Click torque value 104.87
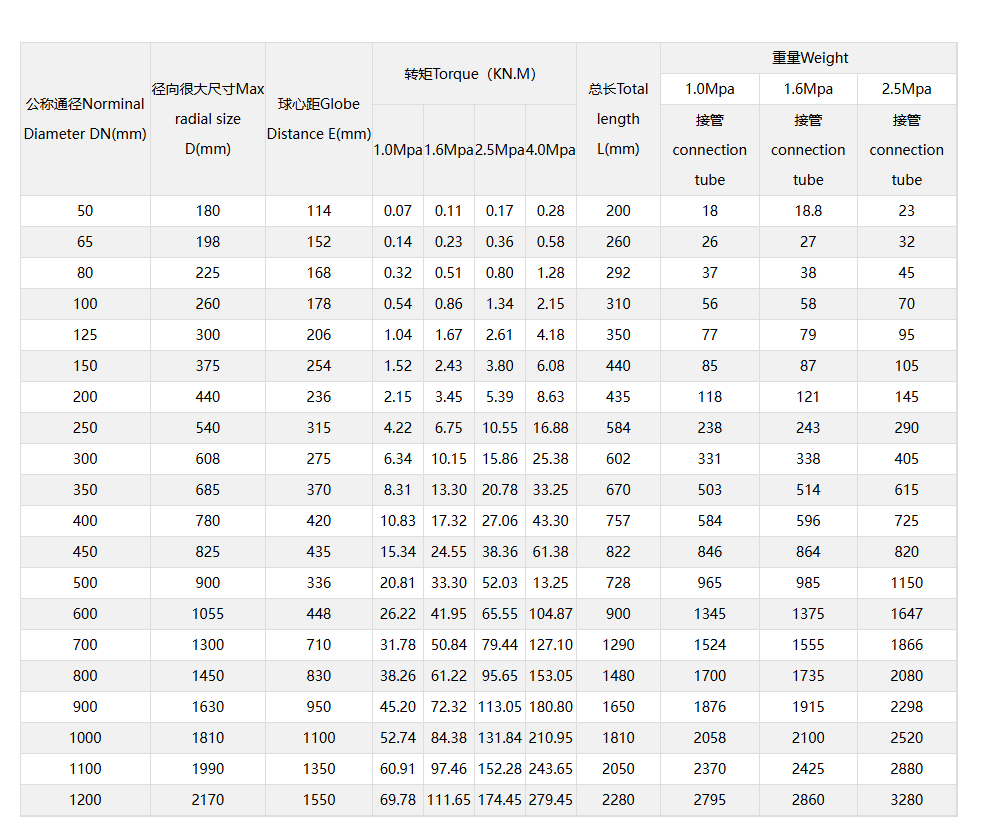 coord(551,613)
